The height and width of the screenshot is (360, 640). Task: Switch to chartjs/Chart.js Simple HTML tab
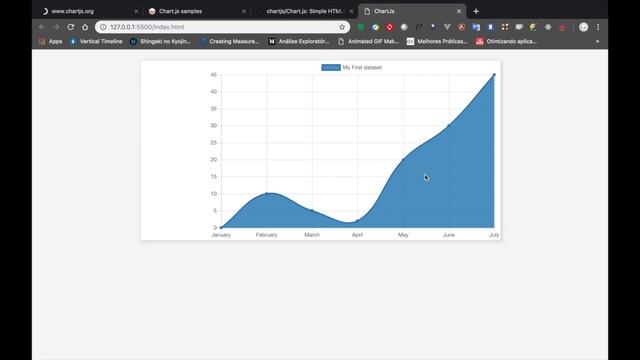click(304, 11)
